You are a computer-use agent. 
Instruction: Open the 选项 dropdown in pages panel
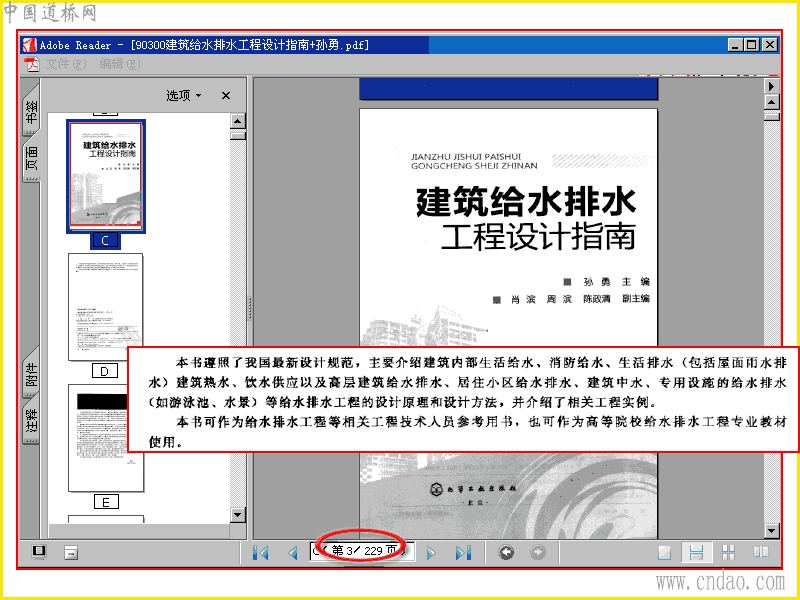tap(184, 95)
